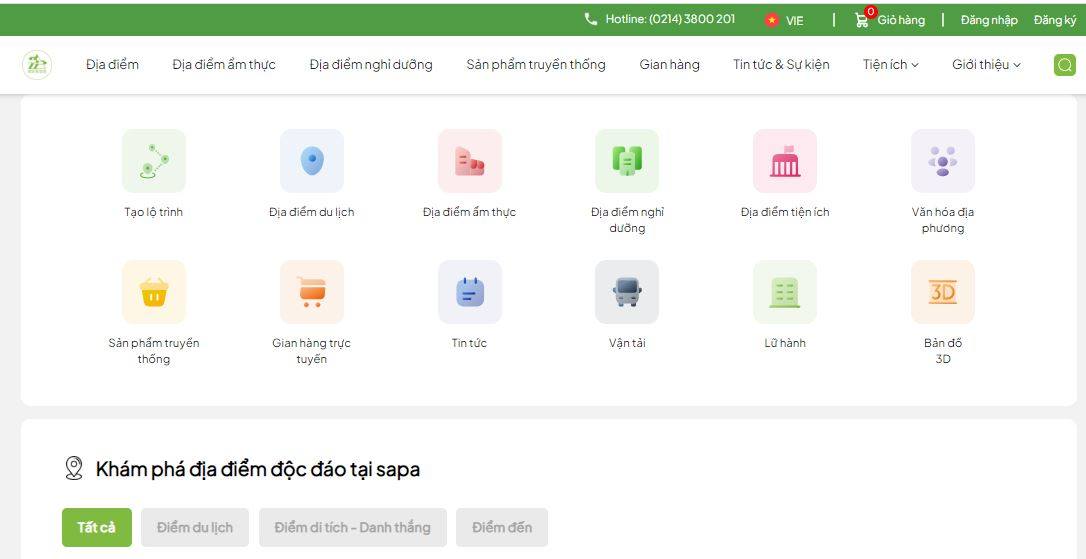1086x559 pixels.
Task: Select the Điểm du lịch filter tab
Action: [x=195, y=528]
